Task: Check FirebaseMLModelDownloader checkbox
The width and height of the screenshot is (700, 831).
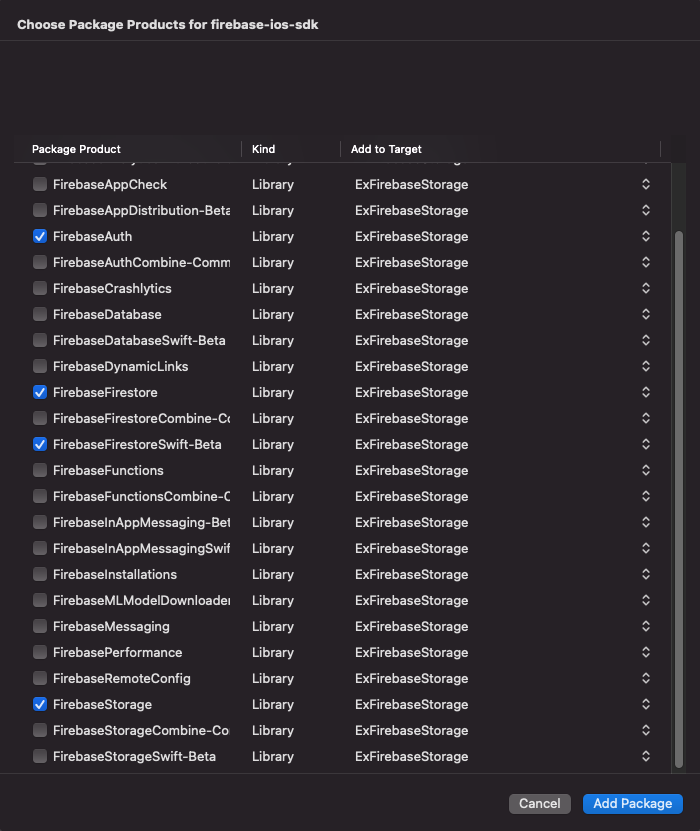Action: click(x=40, y=599)
